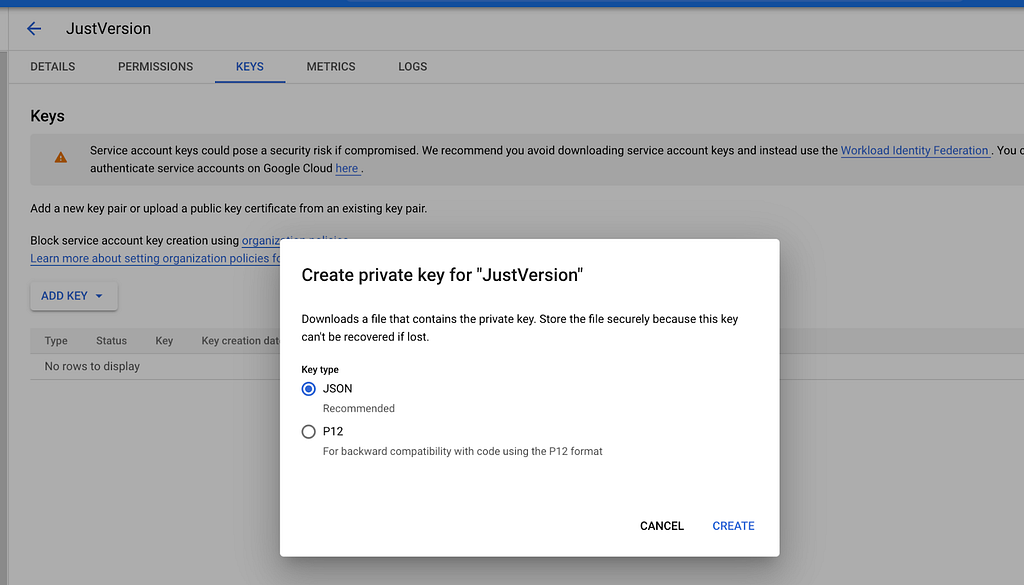Viewport: 1024px width, 585px height.
Task: Click the 'Key type' label
Action: click(x=320, y=370)
